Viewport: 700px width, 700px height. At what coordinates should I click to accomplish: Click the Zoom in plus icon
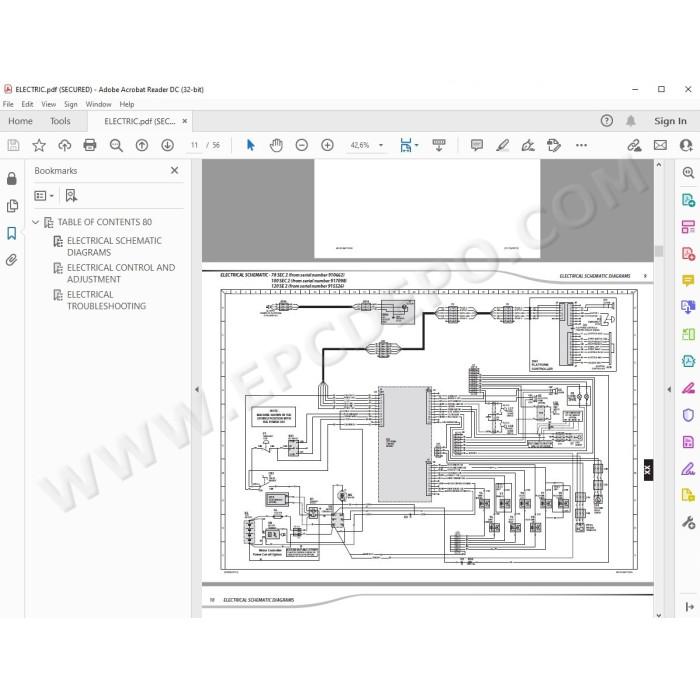point(327,145)
